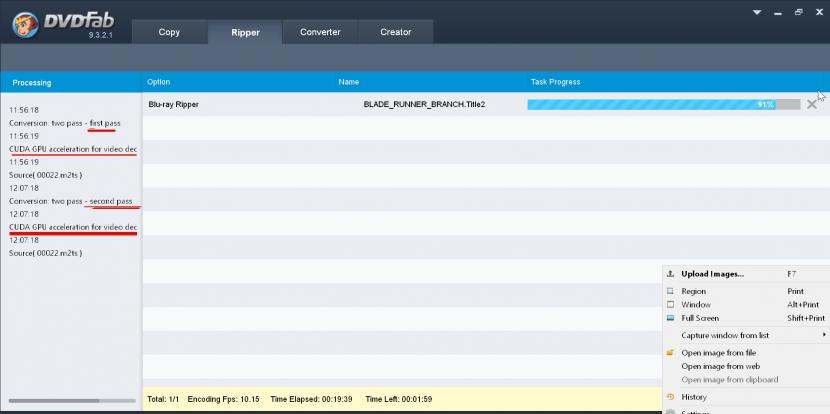The width and height of the screenshot is (830, 414).
Task: Click the 11:56:18 timestamp log entry
Action: coord(24,110)
